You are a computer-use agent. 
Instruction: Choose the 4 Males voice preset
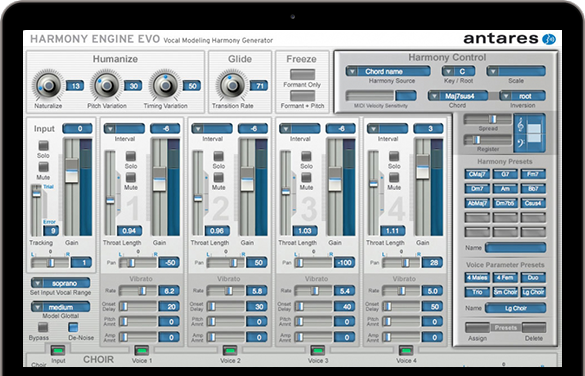477,278
